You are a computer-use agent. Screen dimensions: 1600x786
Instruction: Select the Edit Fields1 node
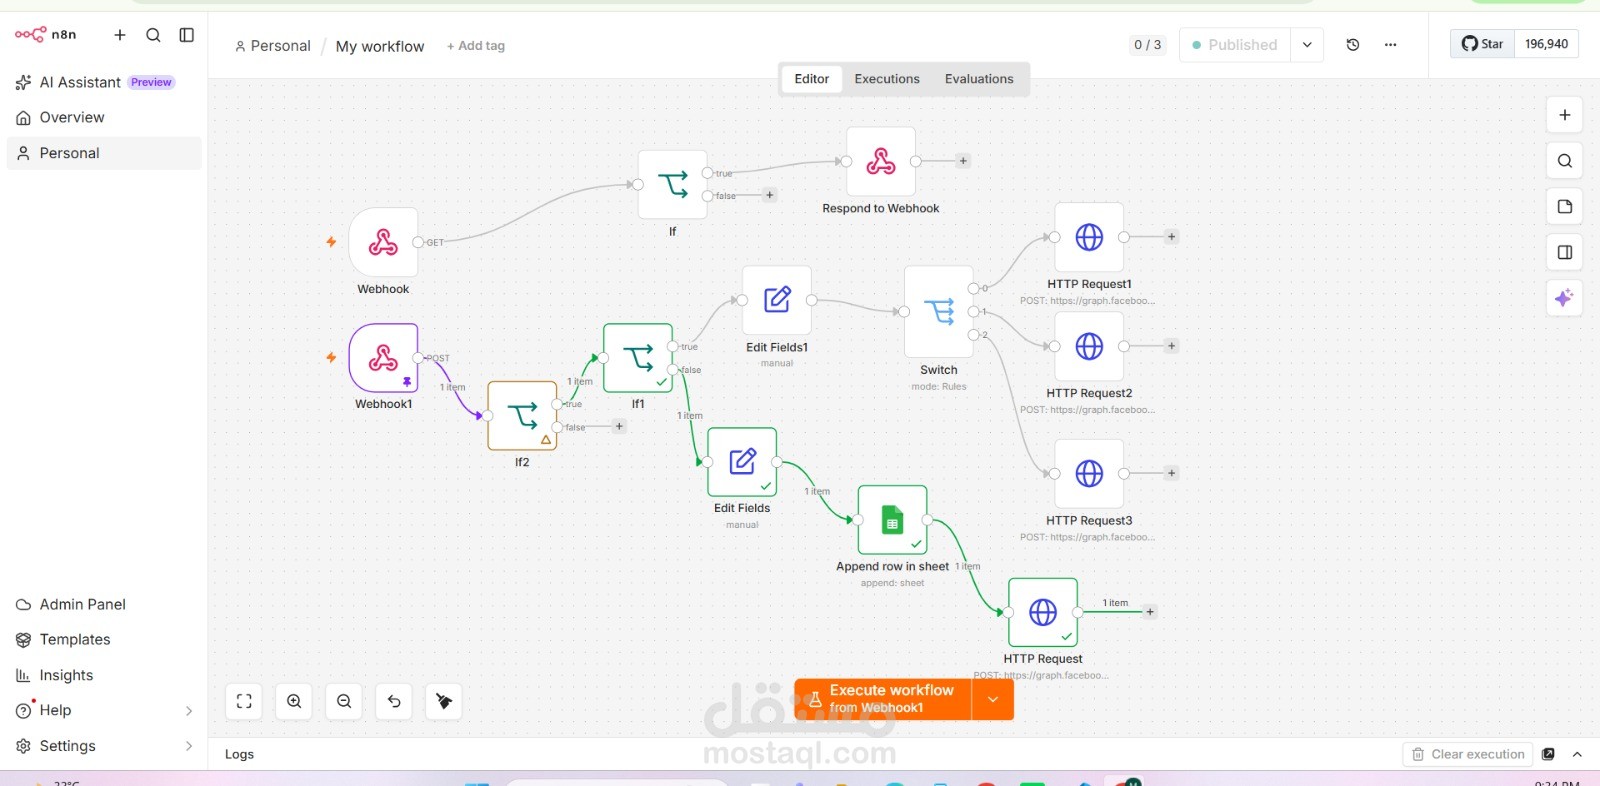[777, 300]
